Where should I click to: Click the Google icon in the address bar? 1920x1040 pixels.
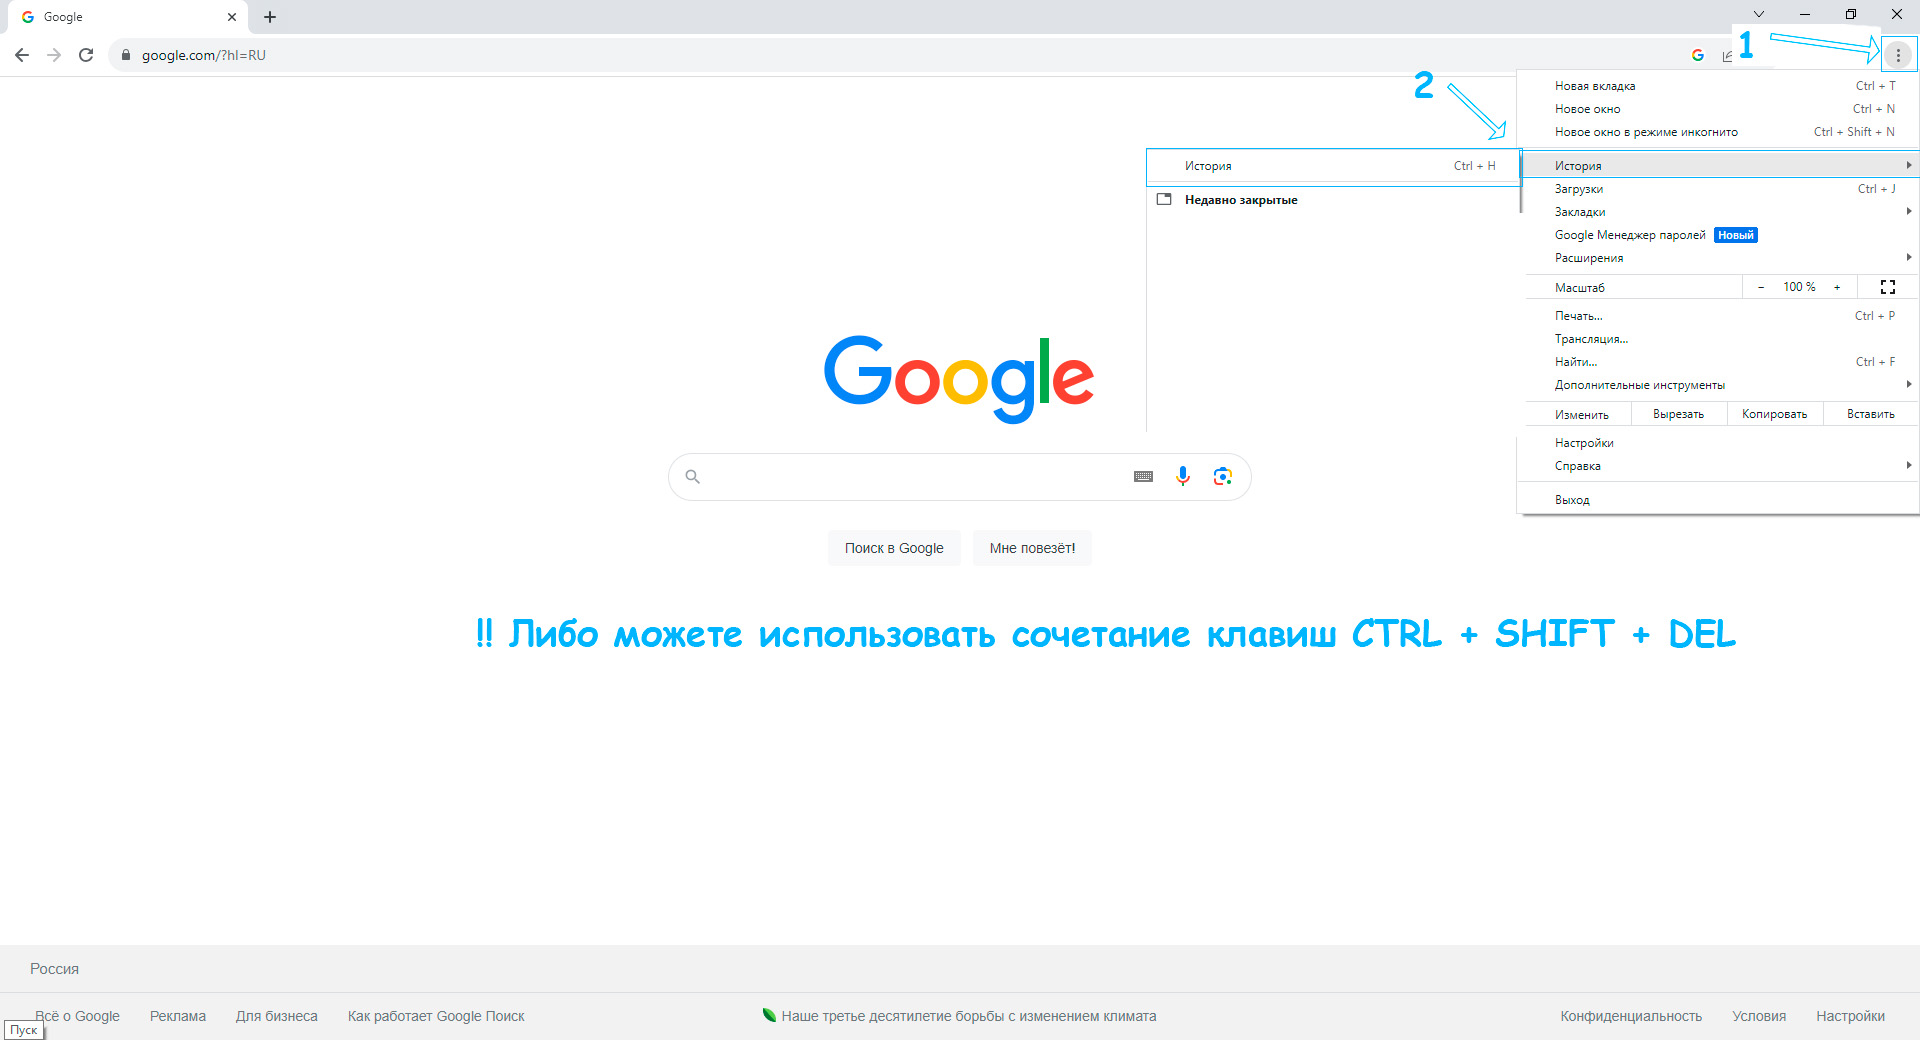click(1698, 55)
